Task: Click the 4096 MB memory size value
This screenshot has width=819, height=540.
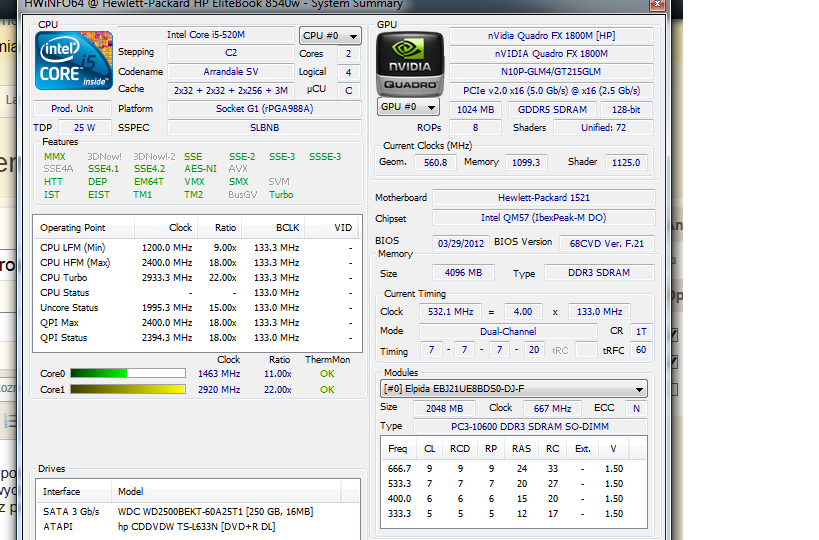Action: click(463, 273)
